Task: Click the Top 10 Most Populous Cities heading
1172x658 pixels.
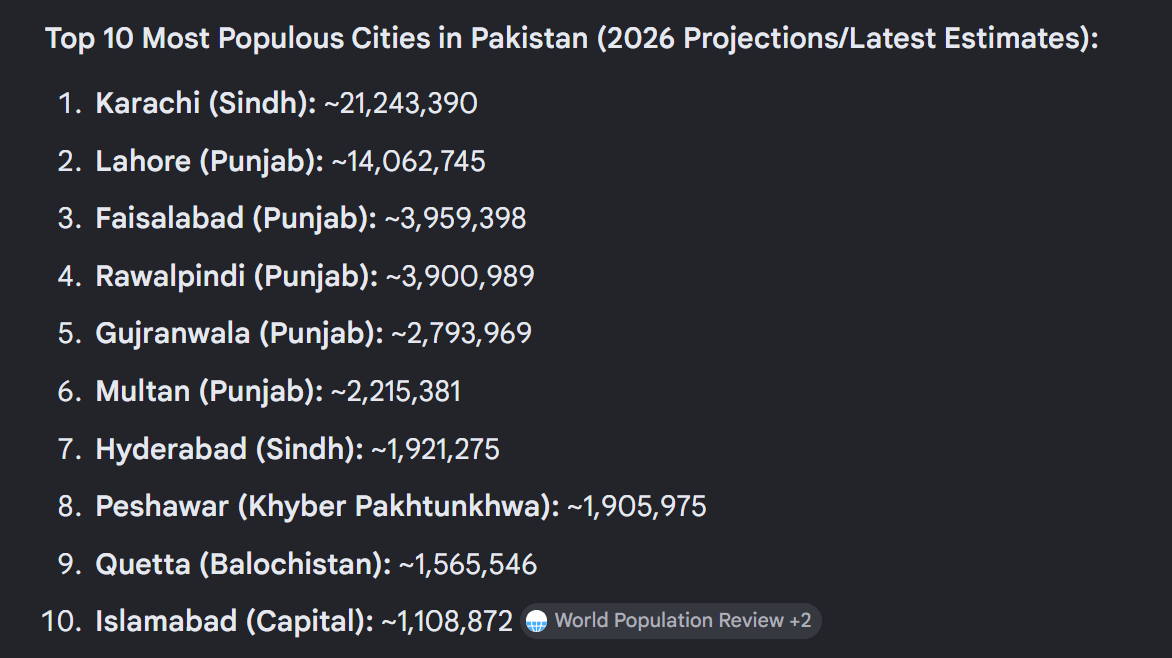Action: pos(572,38)
